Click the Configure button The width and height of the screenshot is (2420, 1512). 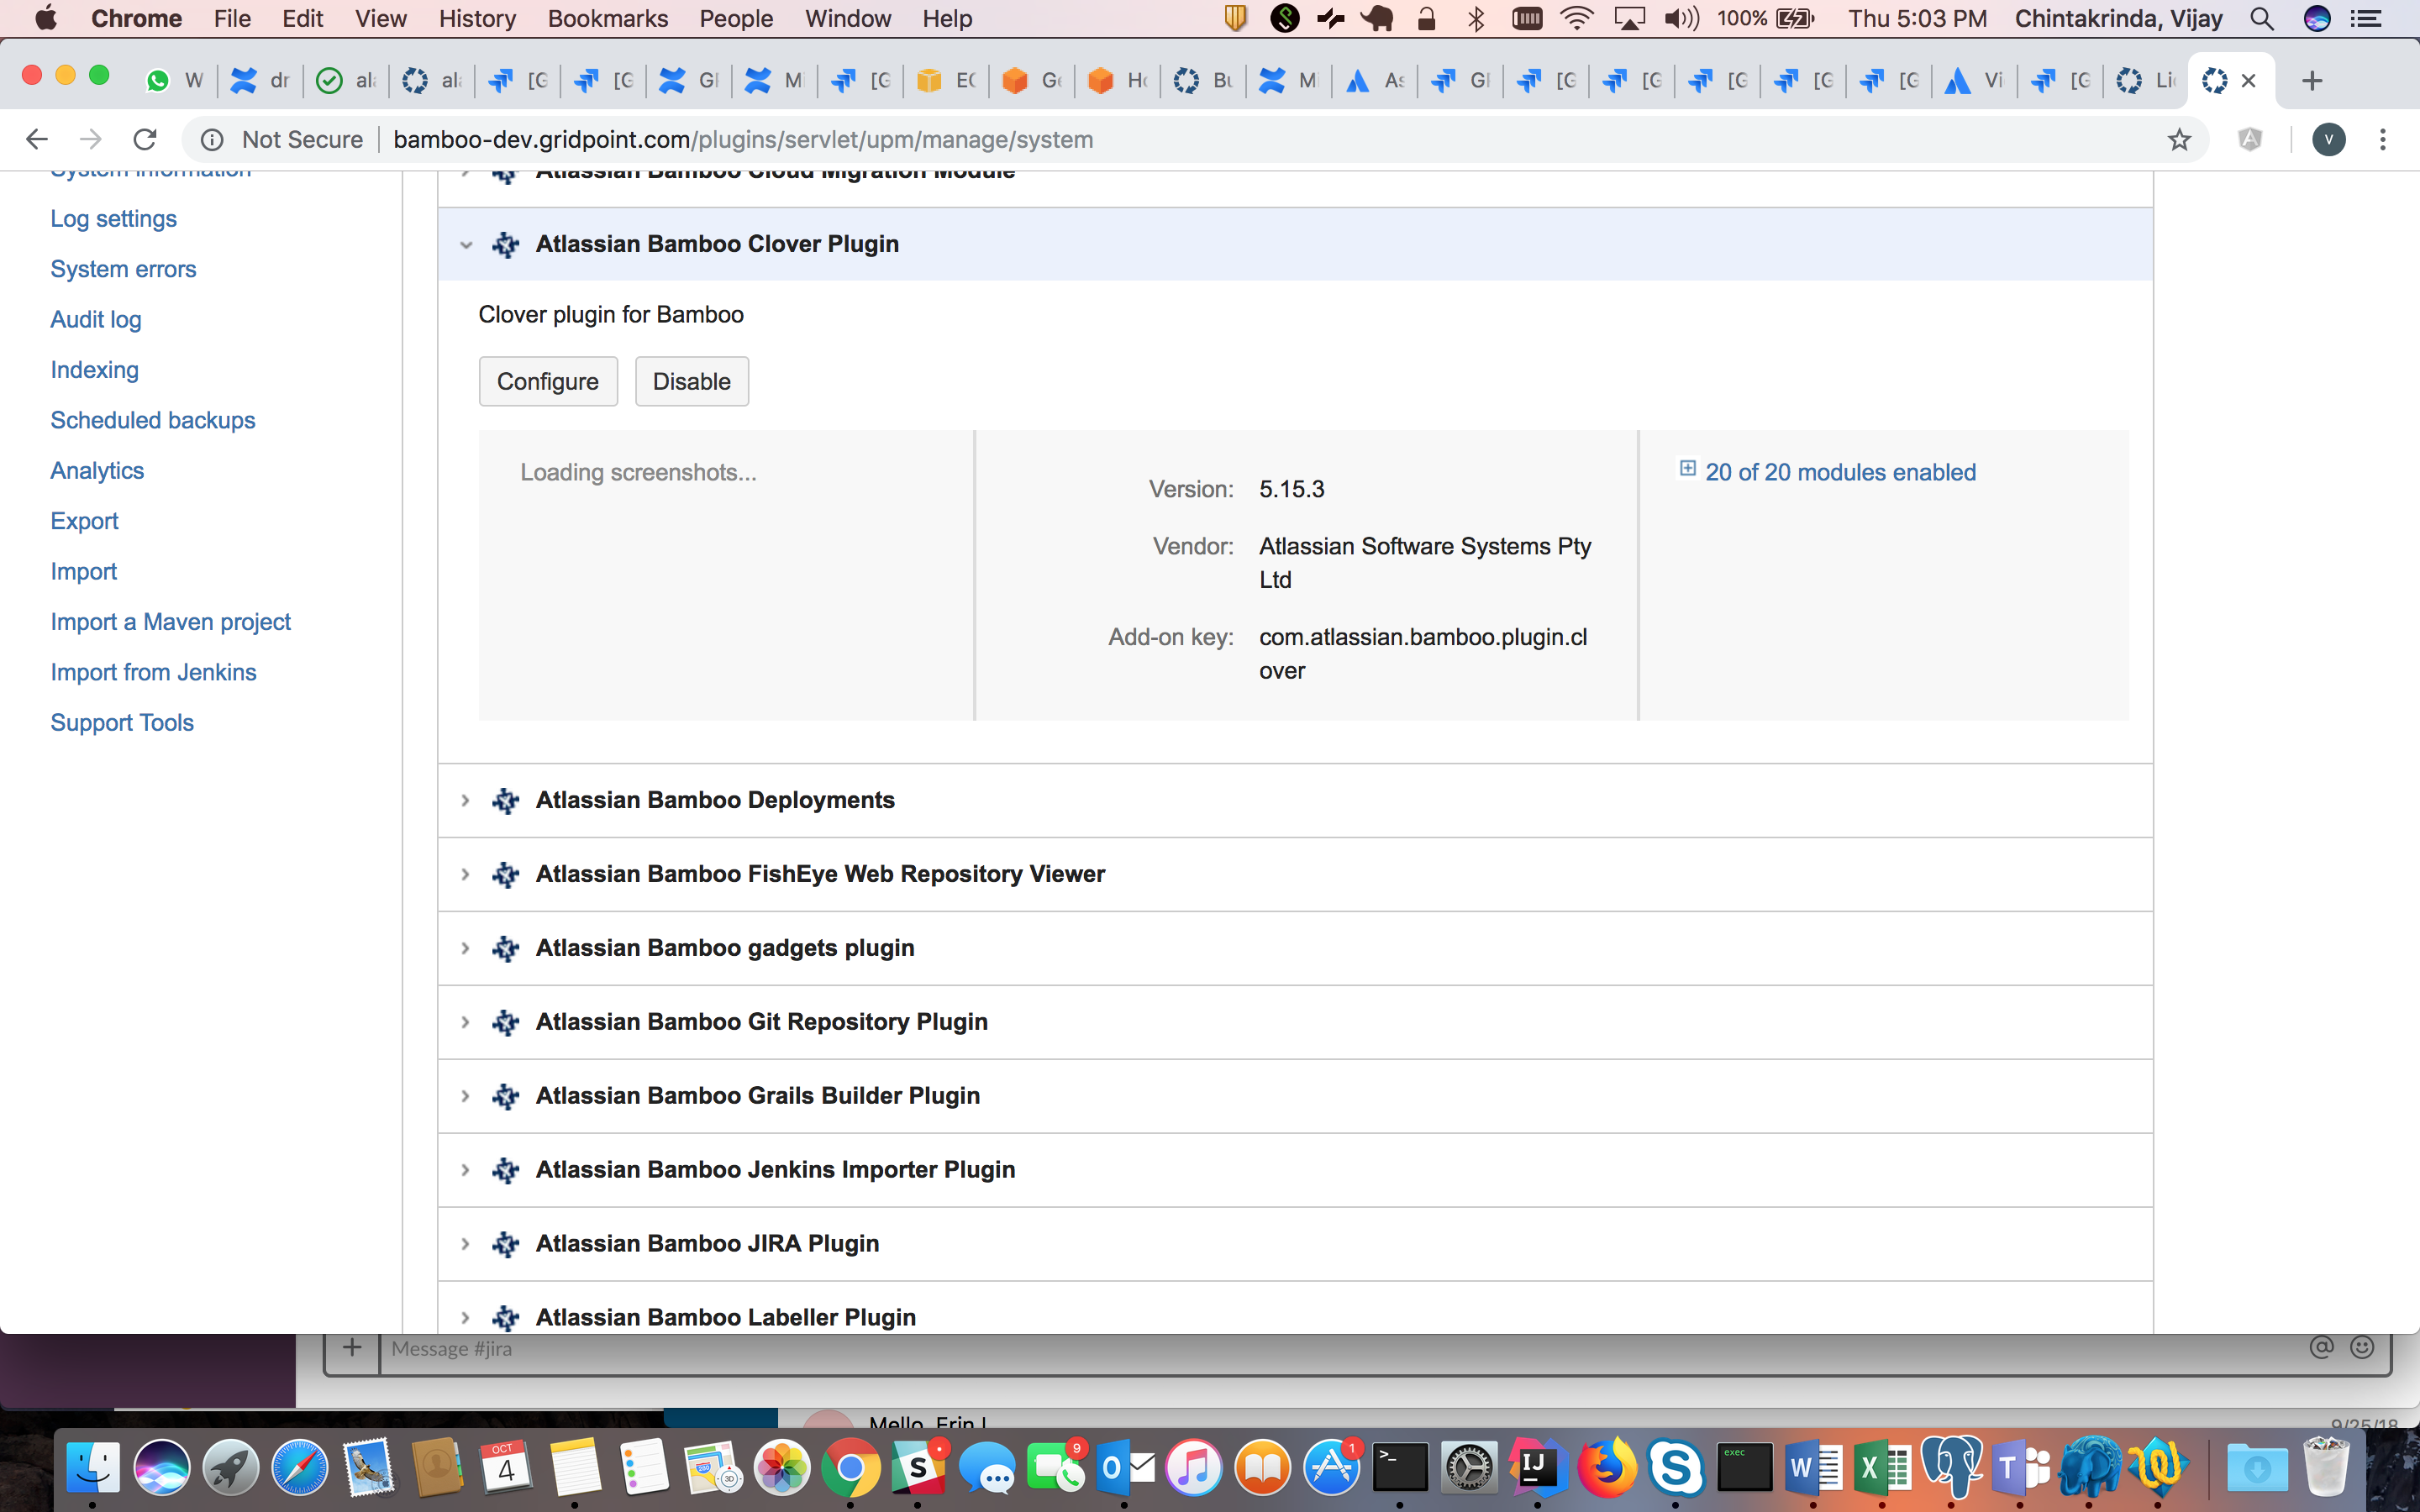tap(548, 381)
